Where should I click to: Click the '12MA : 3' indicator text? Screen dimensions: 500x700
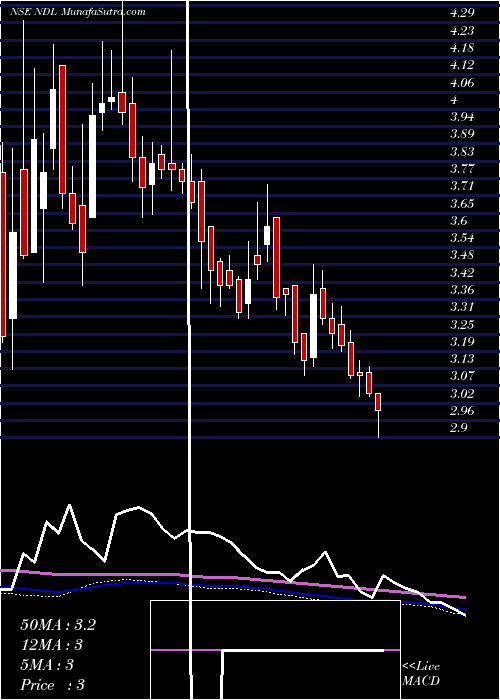pyautogui.click(x=52, y=645)
